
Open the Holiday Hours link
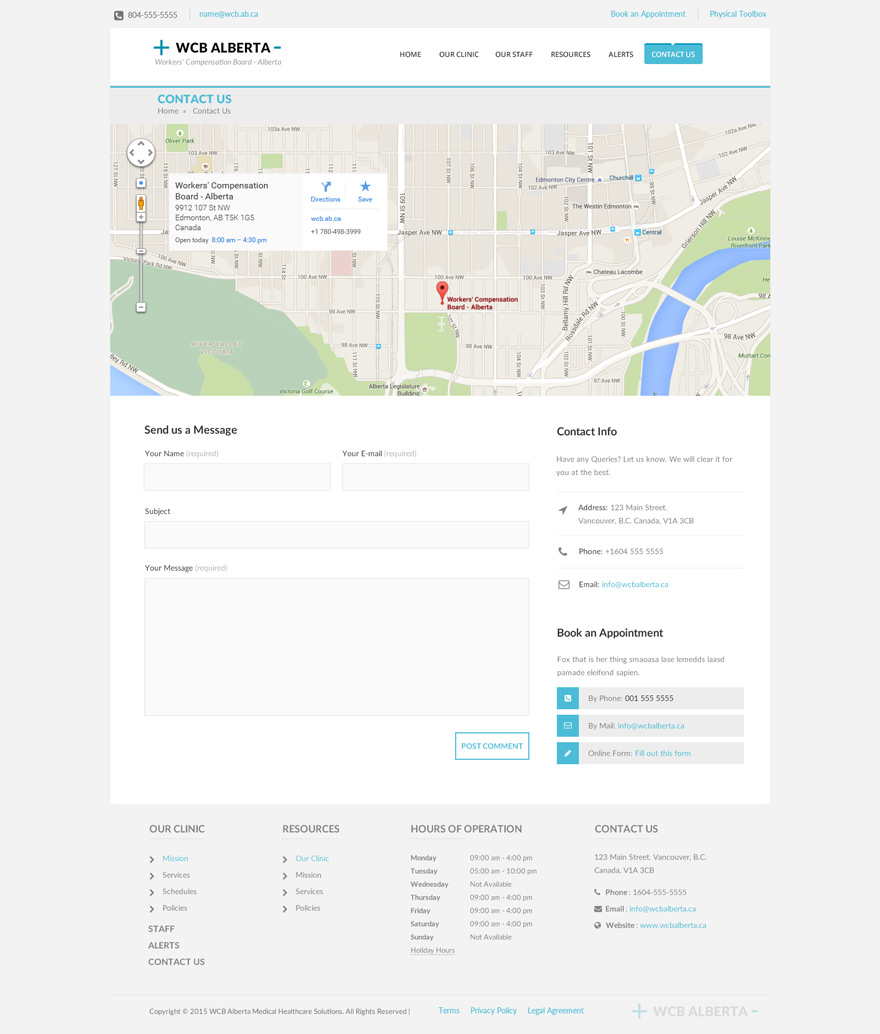pyautogui.click(x=432, y=950)
